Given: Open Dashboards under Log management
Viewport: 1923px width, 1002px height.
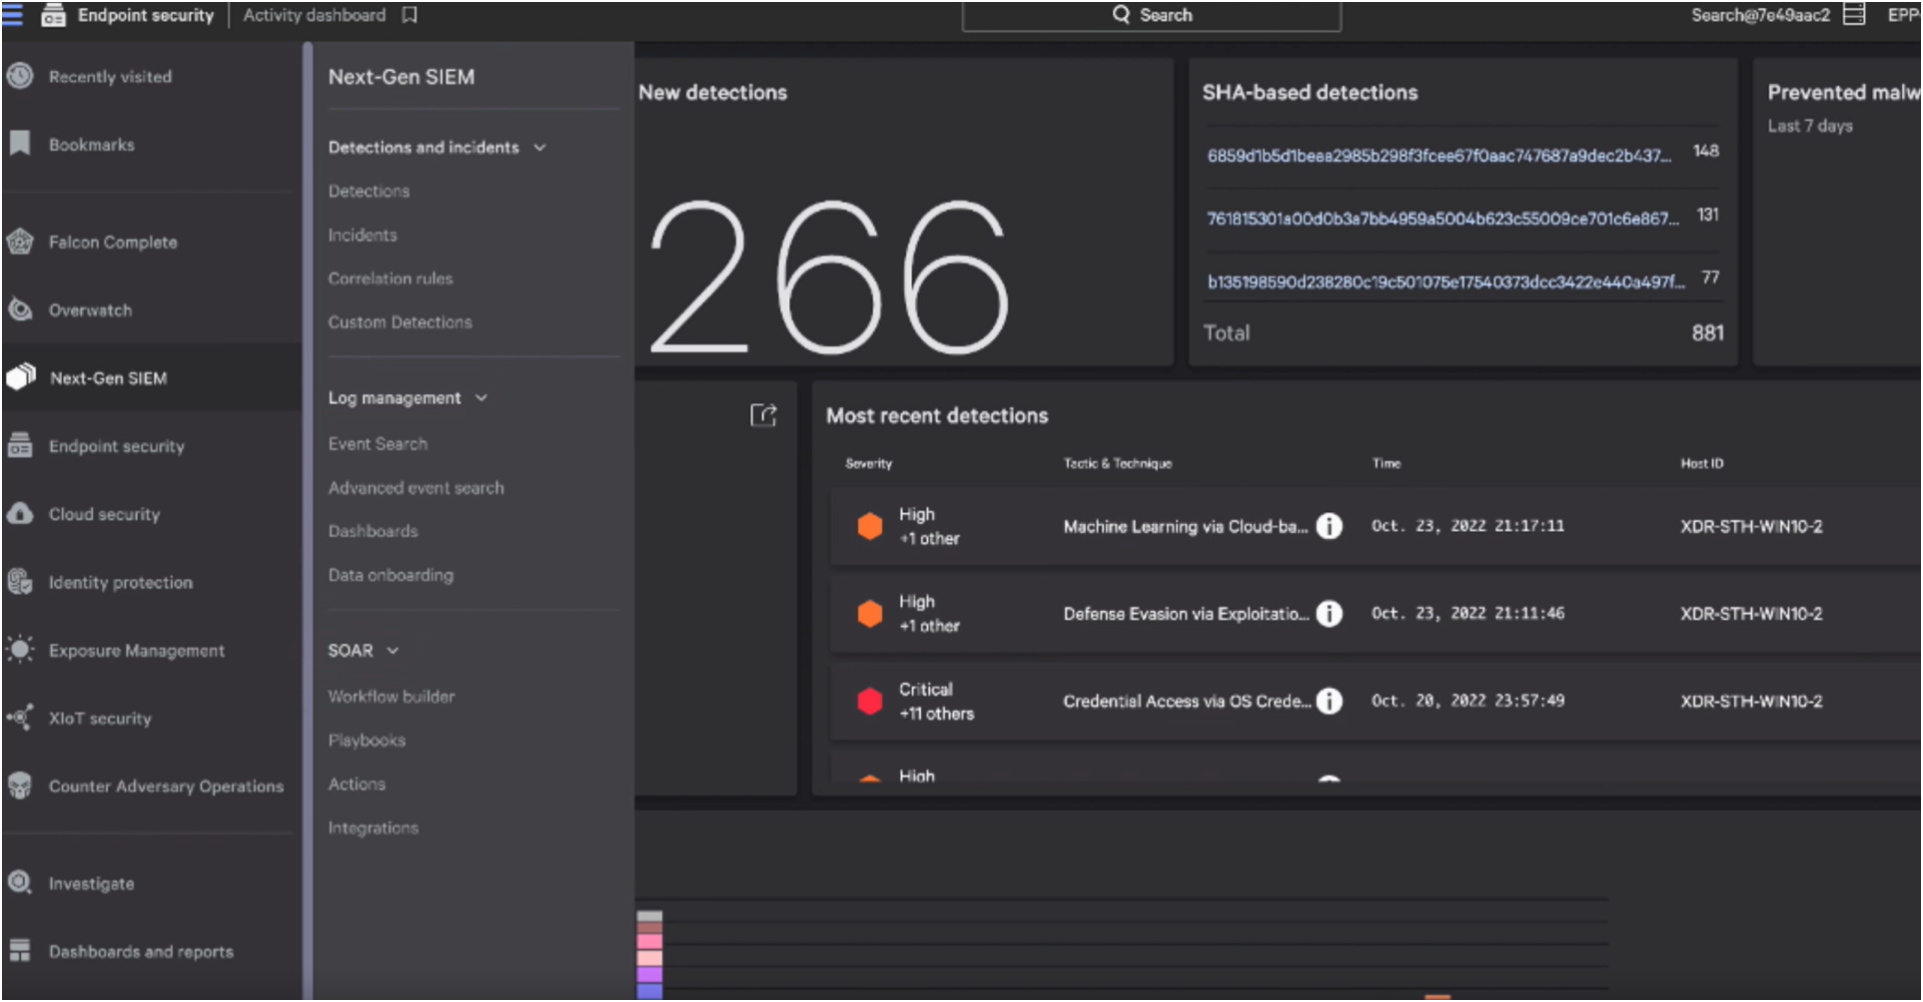Looking at the screenshot, I should click(373, 531).
